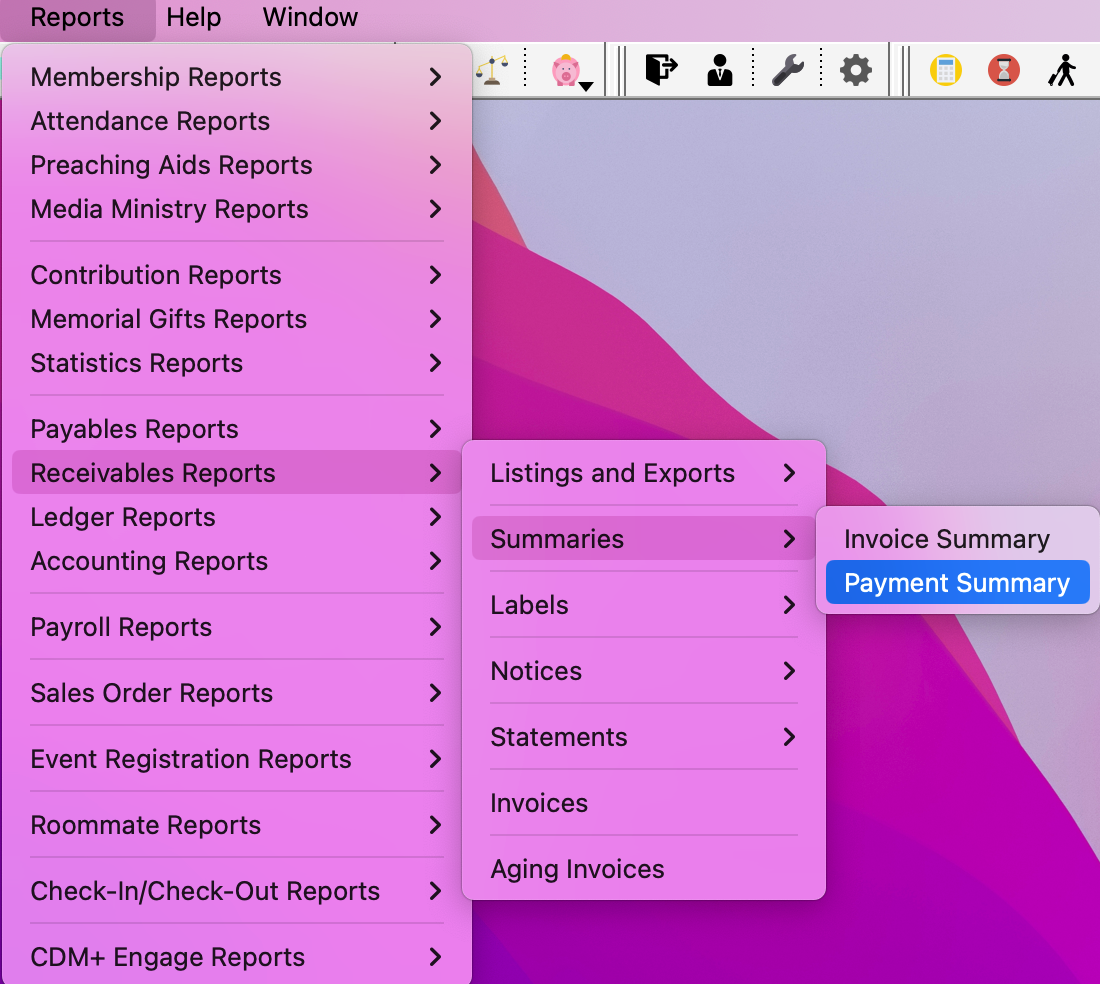Click the walking traveler with luggage icon

coord(1062,70)
